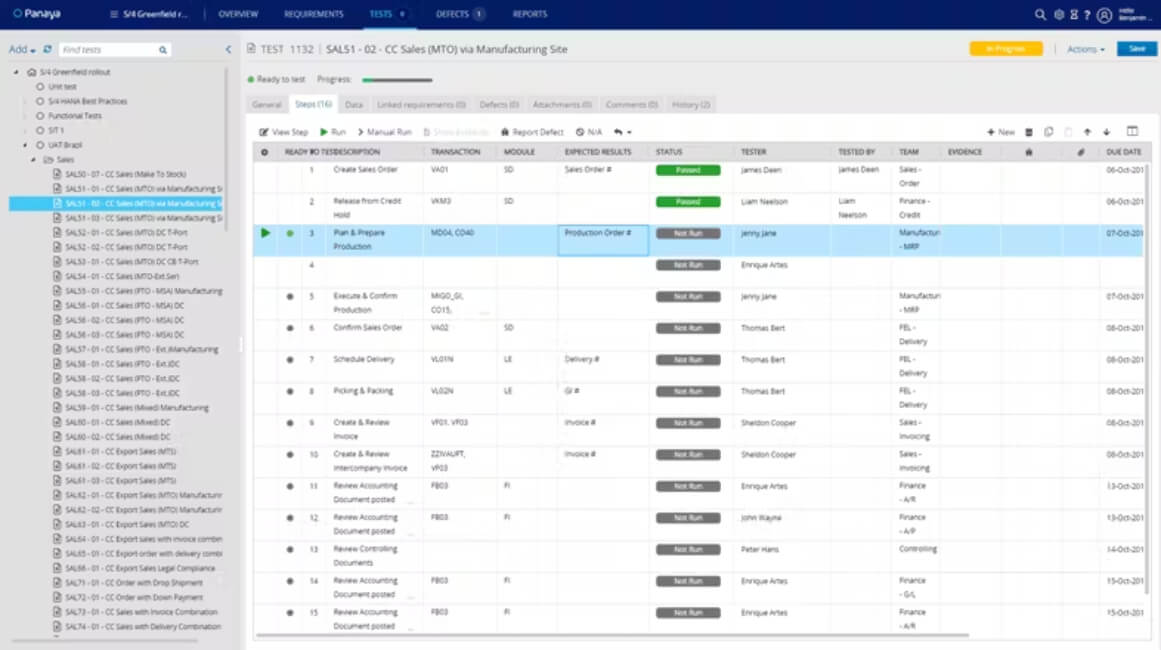The width and height of the screenshot is (1161, 650).
Task: Move step down with arrow icon
Action: [1107, 132]
